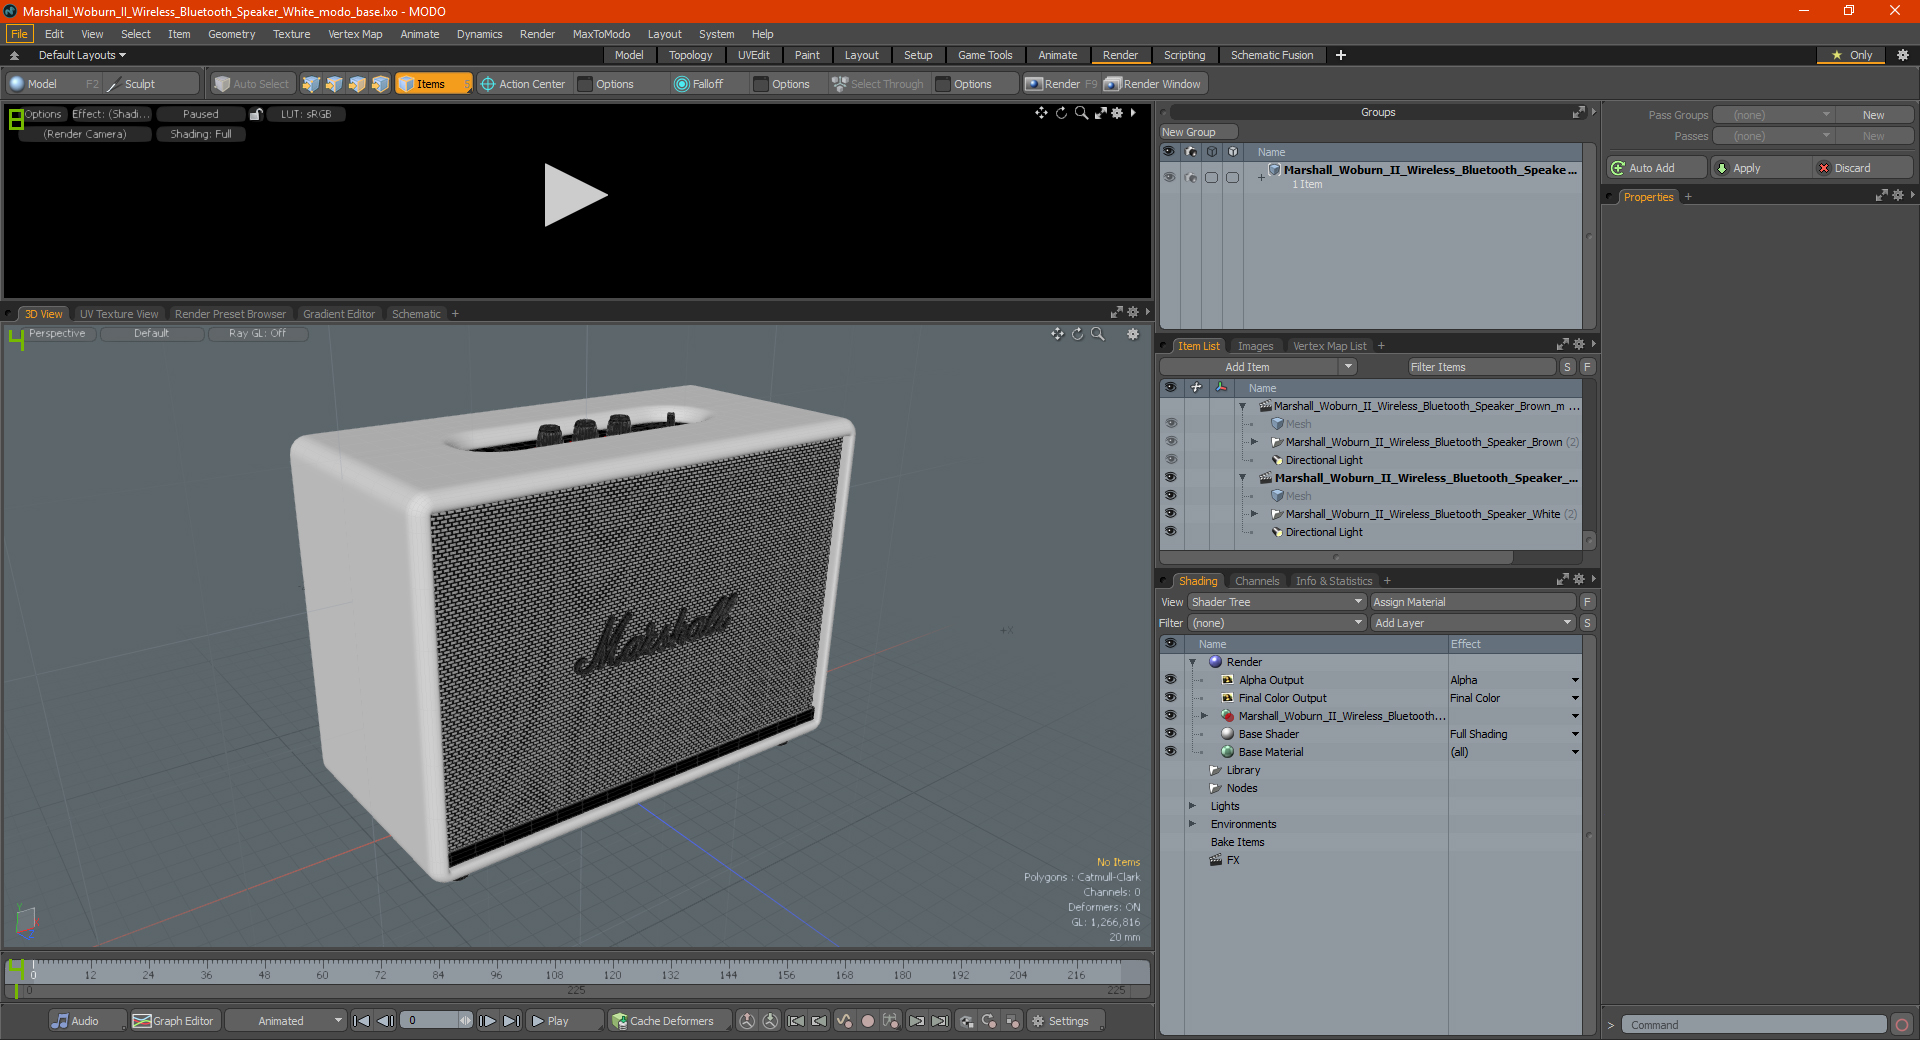Image resolution: width=1920 pixels, height=1040 pixels.
Task: Select polygons selection mode icon
Action: (x=357, y=84)
